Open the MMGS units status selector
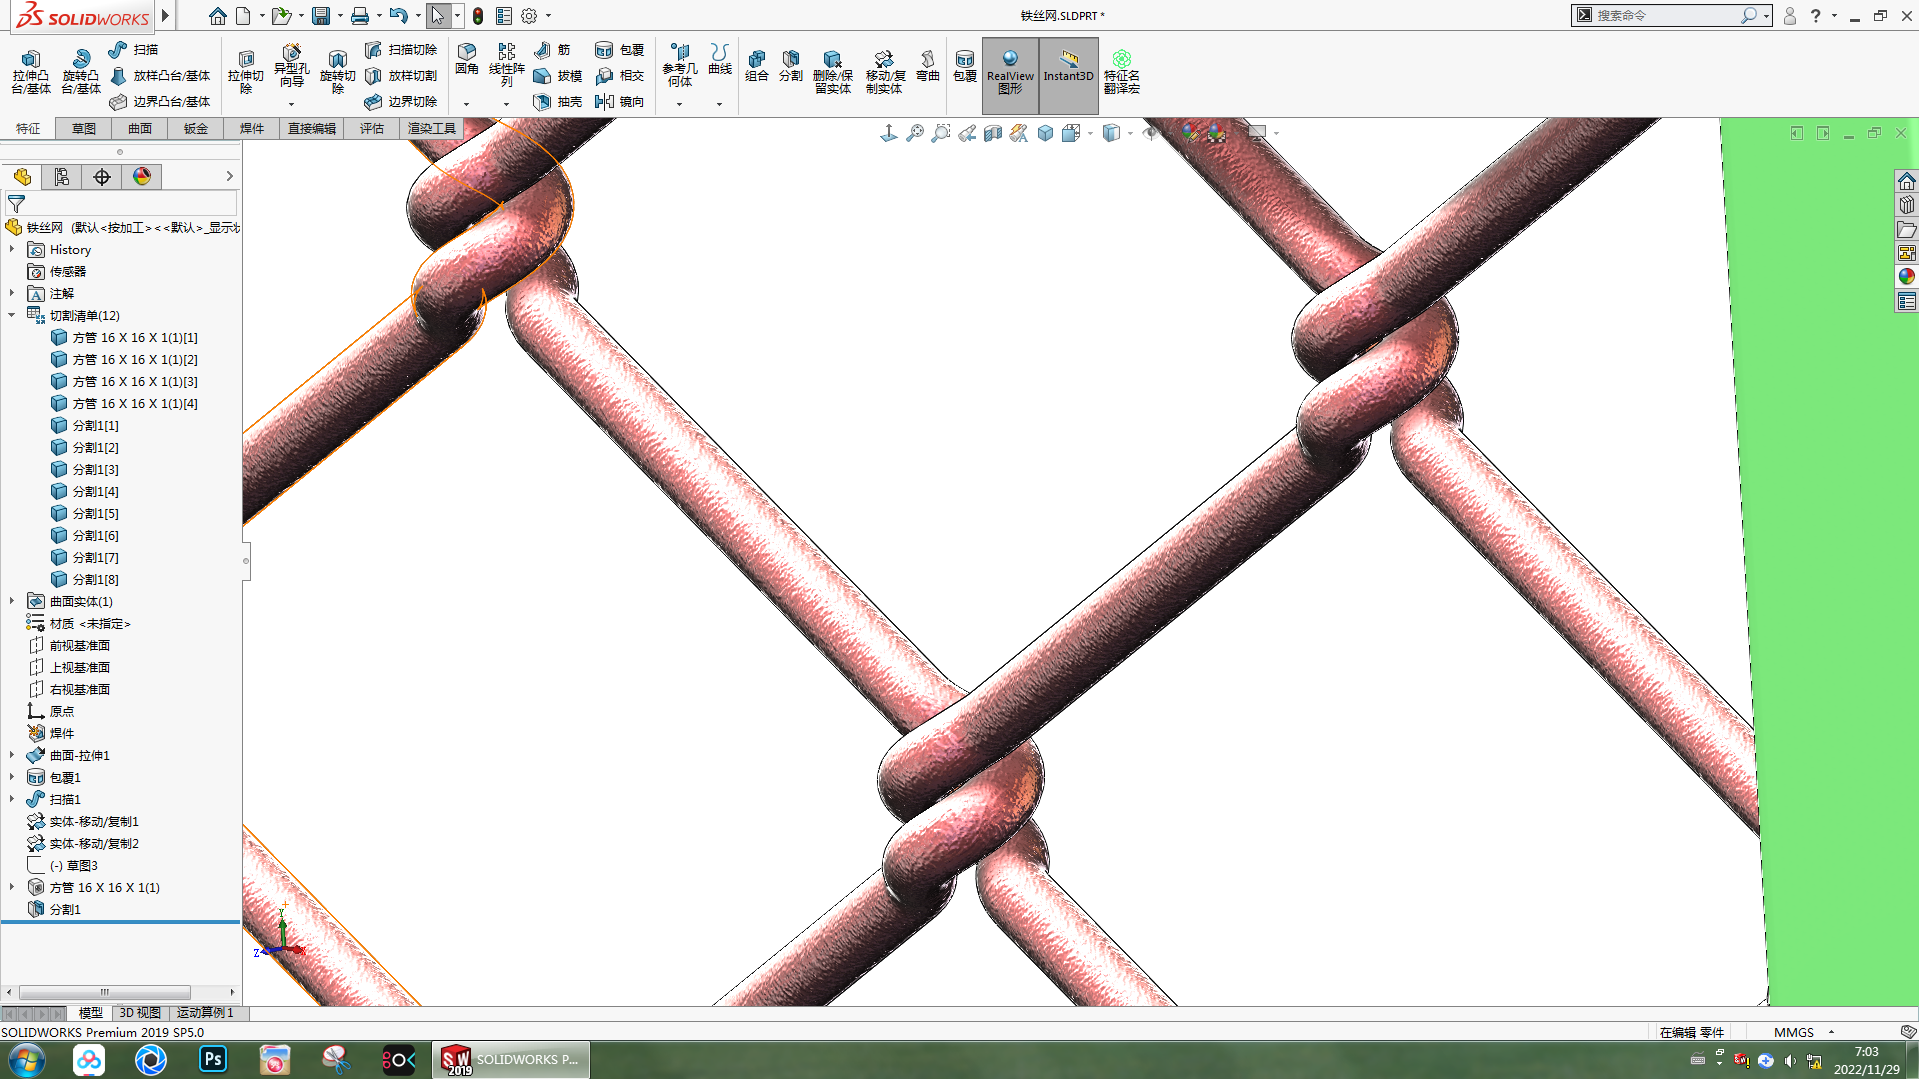1919x1079 pixels. [x=1803, y=1032]
